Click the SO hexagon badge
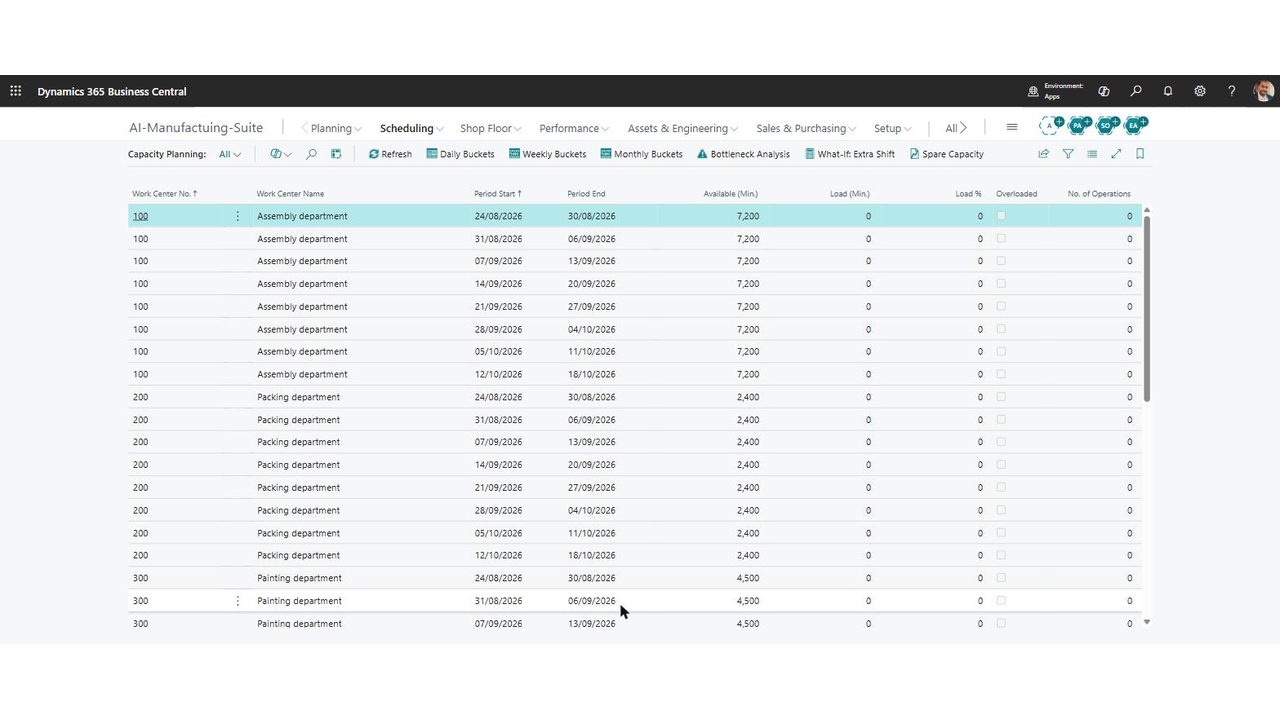1280x720 pixels. pos(1106,126)
